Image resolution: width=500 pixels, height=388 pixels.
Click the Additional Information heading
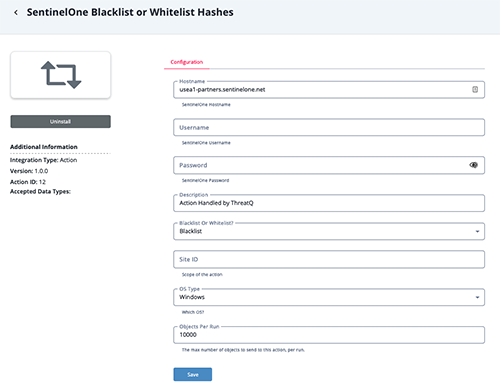[x=44, y=147]
